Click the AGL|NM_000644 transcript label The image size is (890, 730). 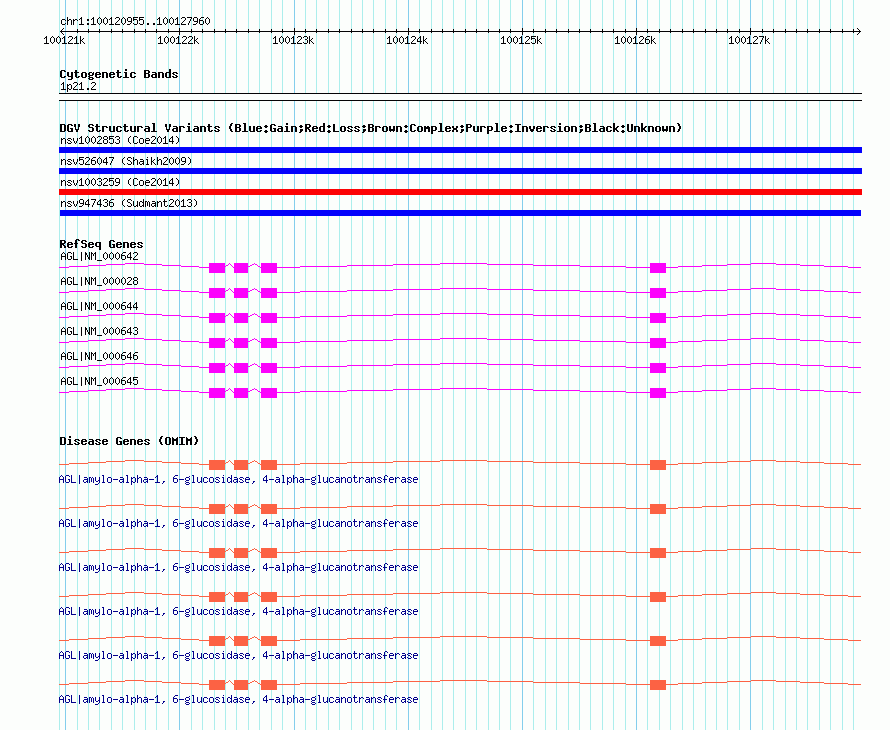[x=99, y=307]
